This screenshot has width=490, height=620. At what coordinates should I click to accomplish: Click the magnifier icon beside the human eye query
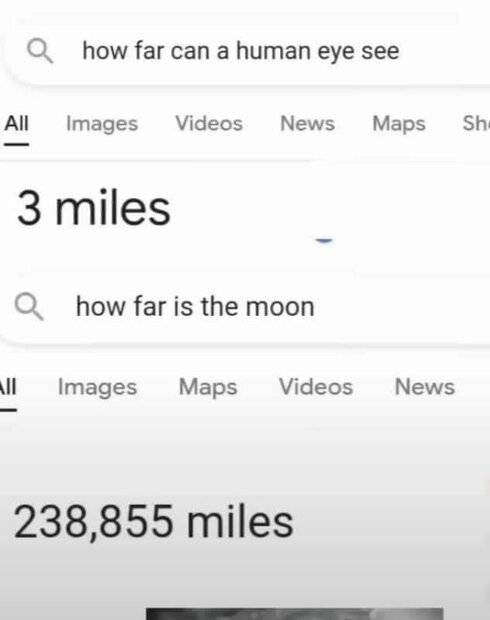[x=40, y=51]
